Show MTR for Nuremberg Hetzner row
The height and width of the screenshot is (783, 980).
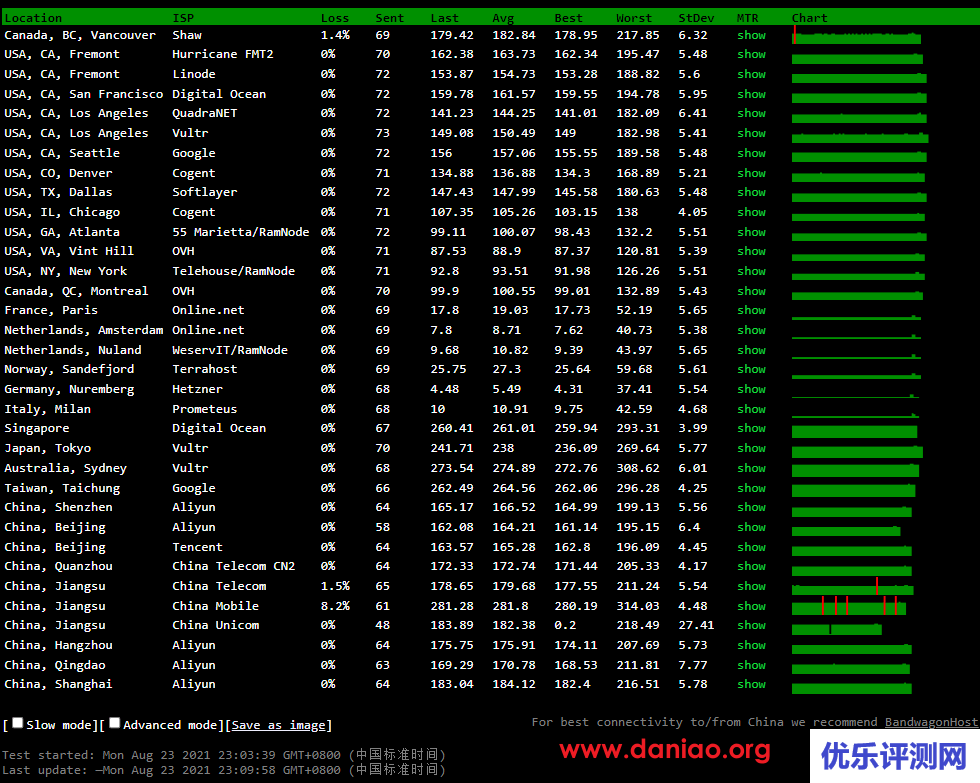pyautogui.click(x=751, y=389)
